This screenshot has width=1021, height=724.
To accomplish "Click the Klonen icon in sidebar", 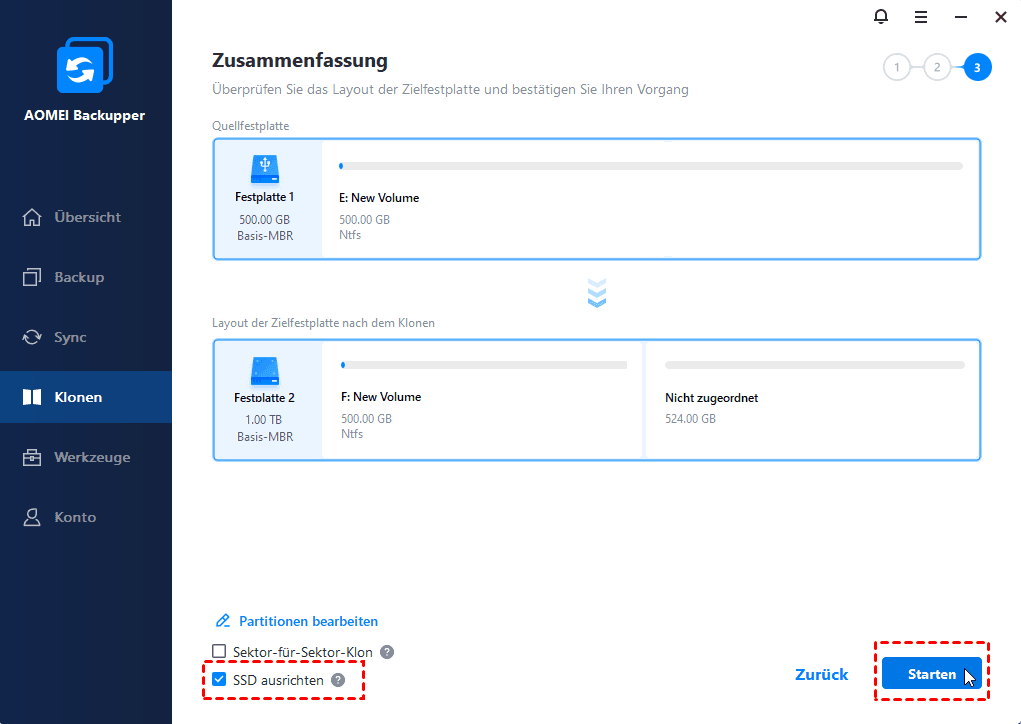I will coord(32,397).
